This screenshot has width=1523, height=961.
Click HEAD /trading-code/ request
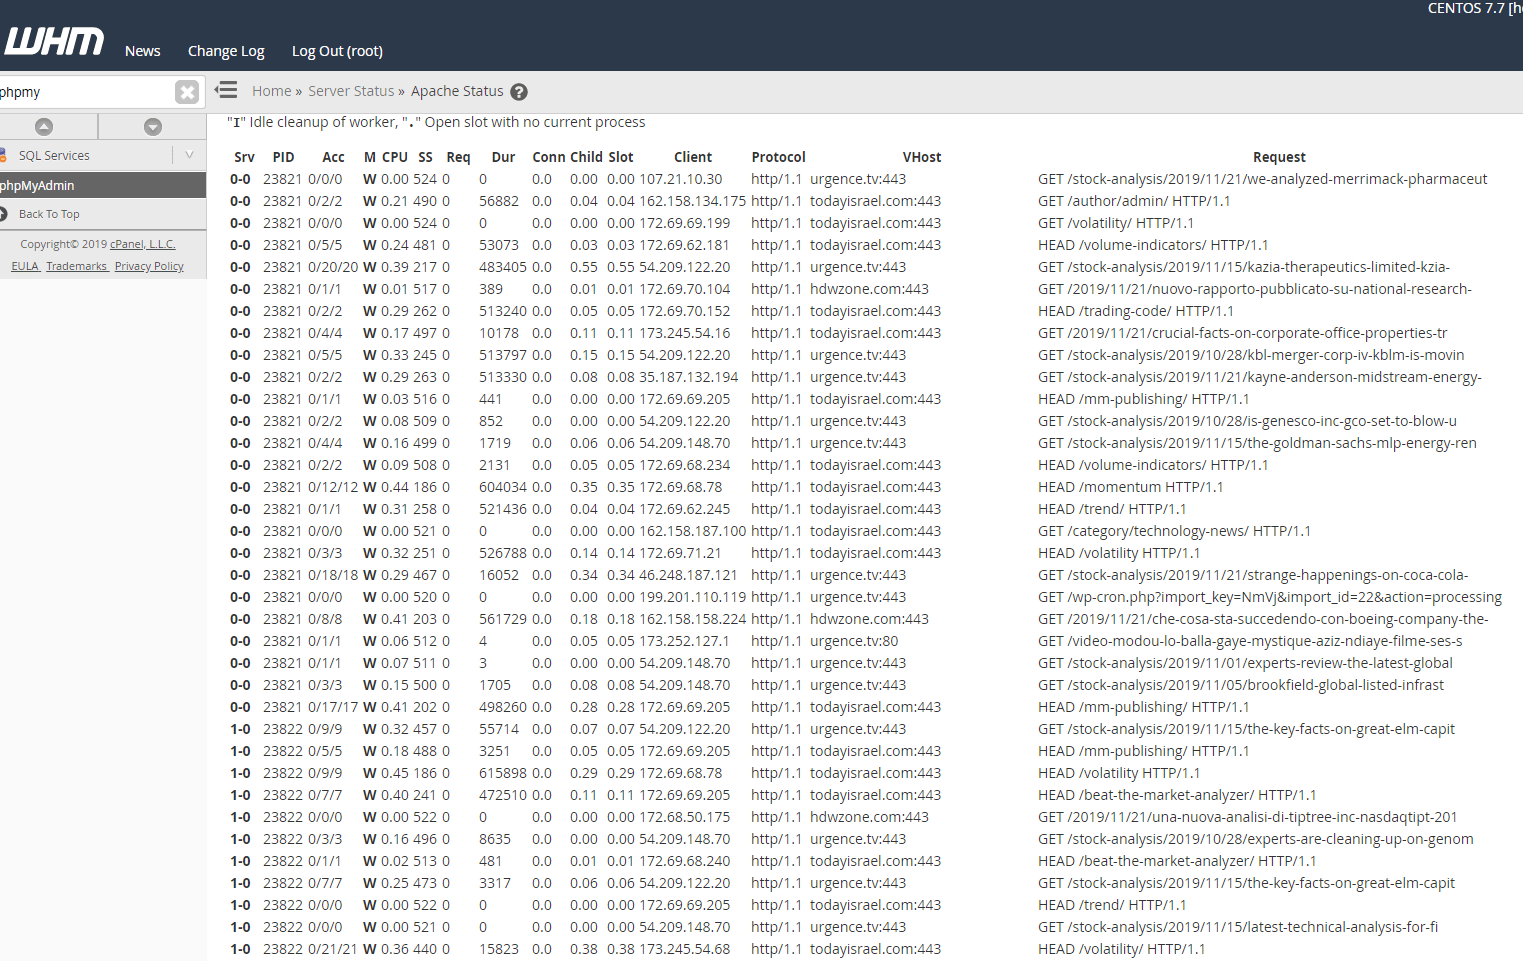(x=1136, y=311)
